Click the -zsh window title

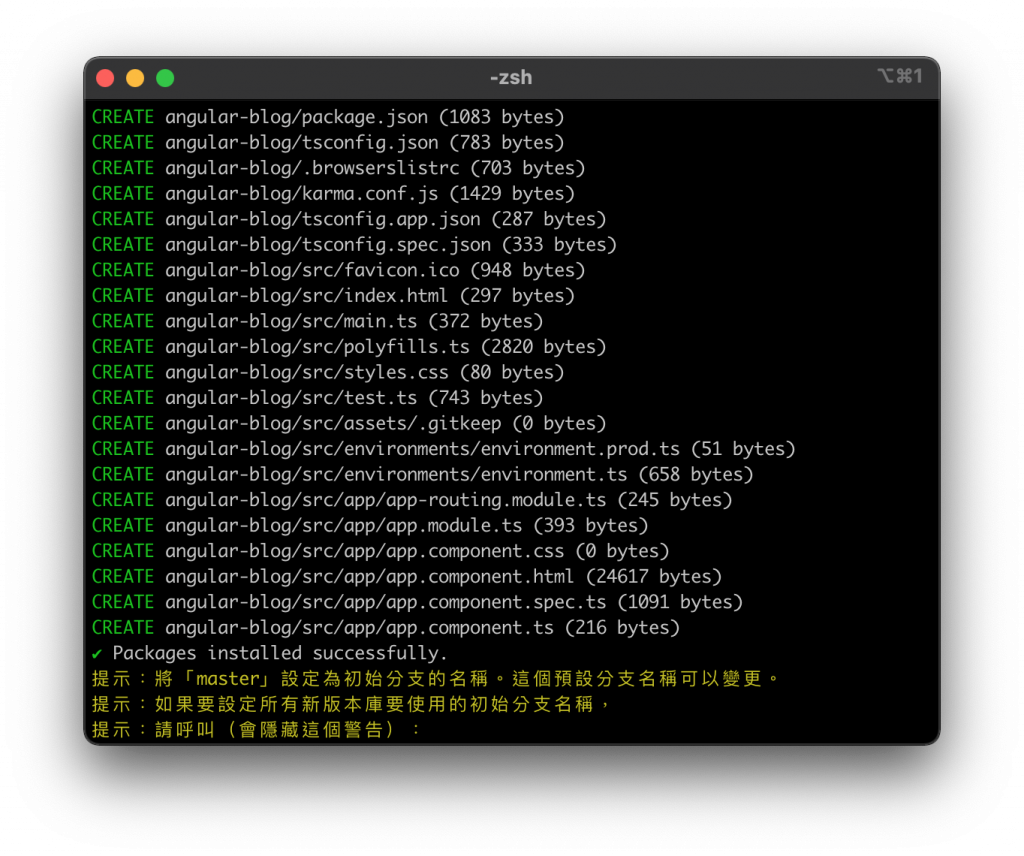pyautogui.click(x=511, y=78)
